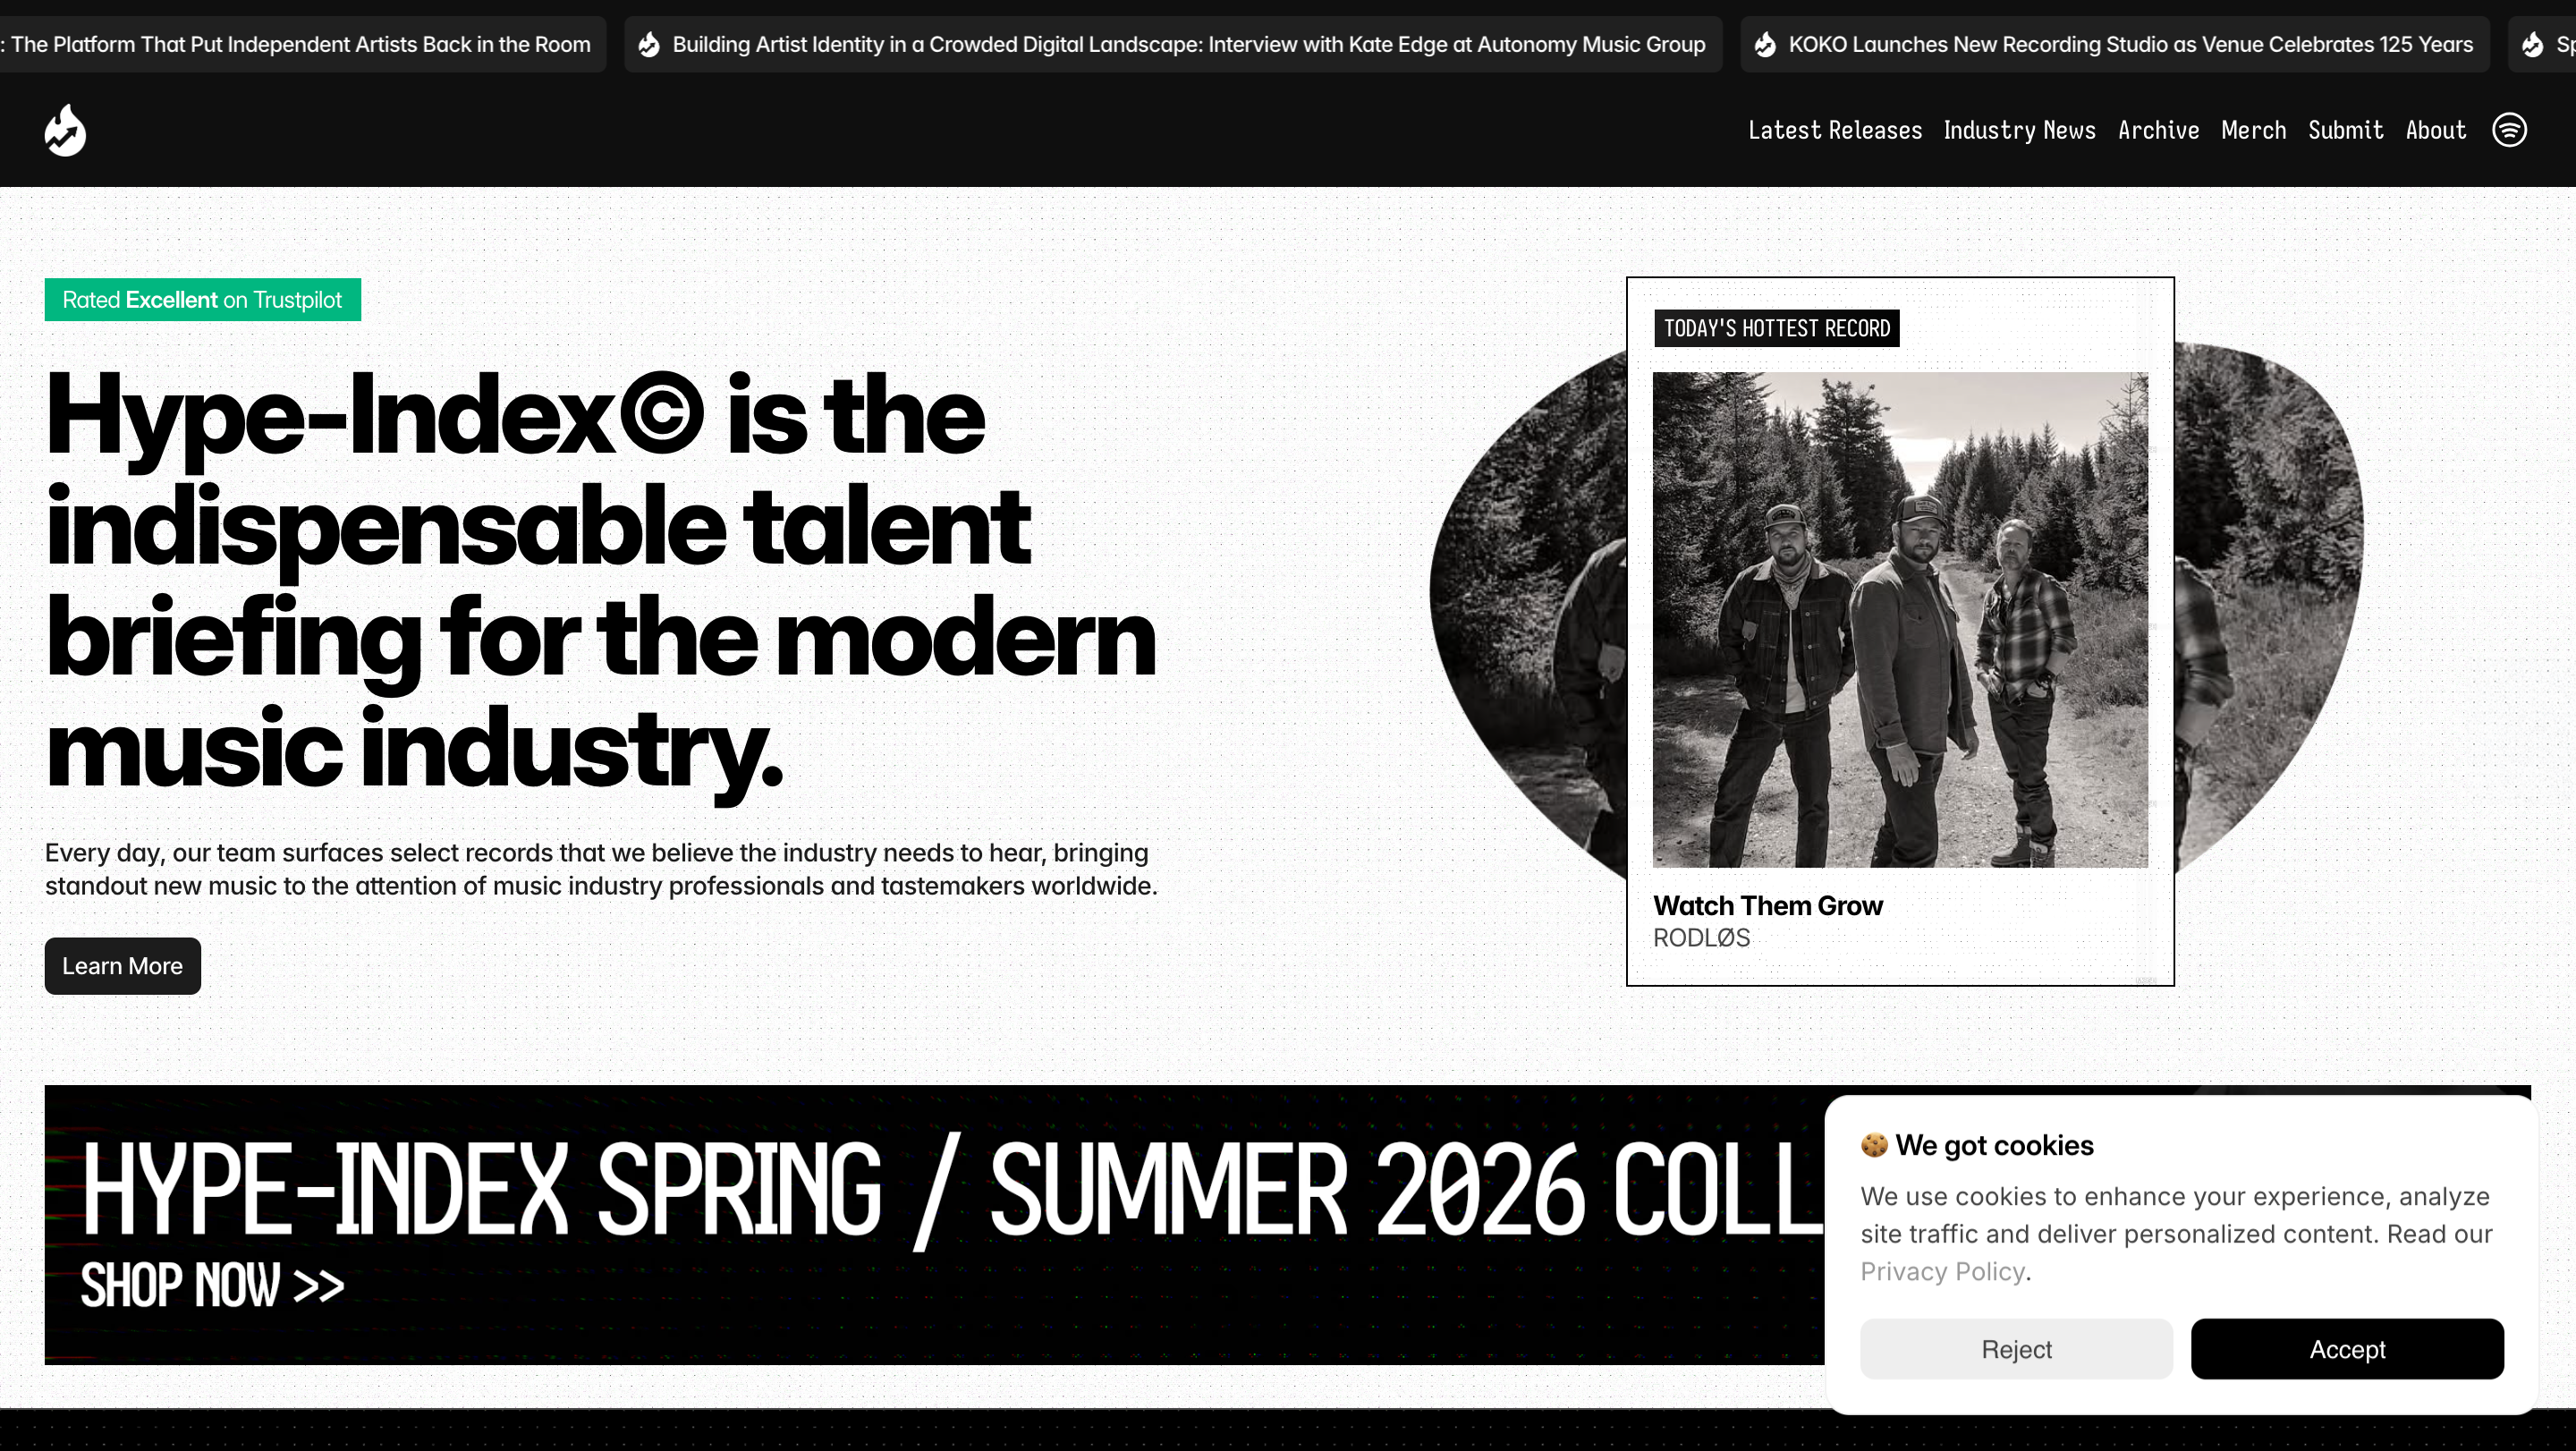Click the Hype-Index flame logo

pyautogui.click(x=65, y=130)
